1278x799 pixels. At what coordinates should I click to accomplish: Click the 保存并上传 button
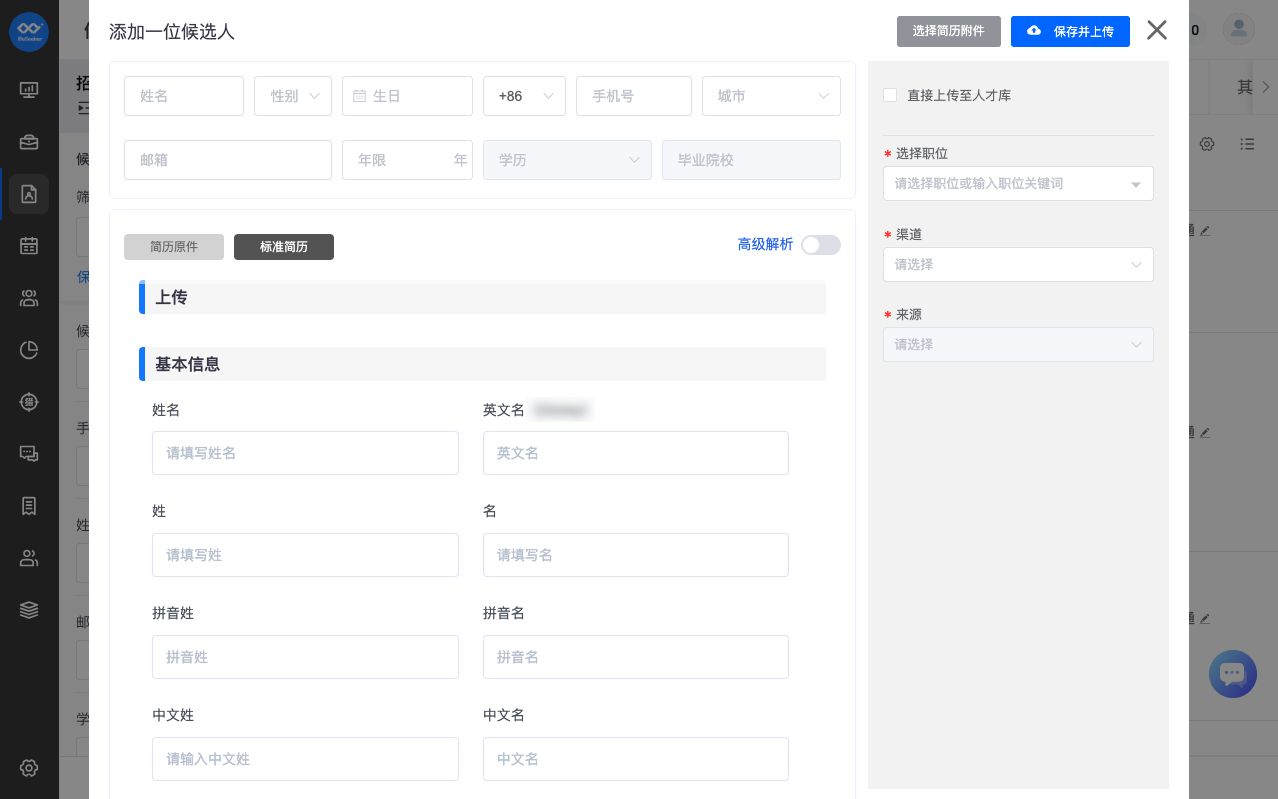pyautogui.click(x=1070, y=31)
